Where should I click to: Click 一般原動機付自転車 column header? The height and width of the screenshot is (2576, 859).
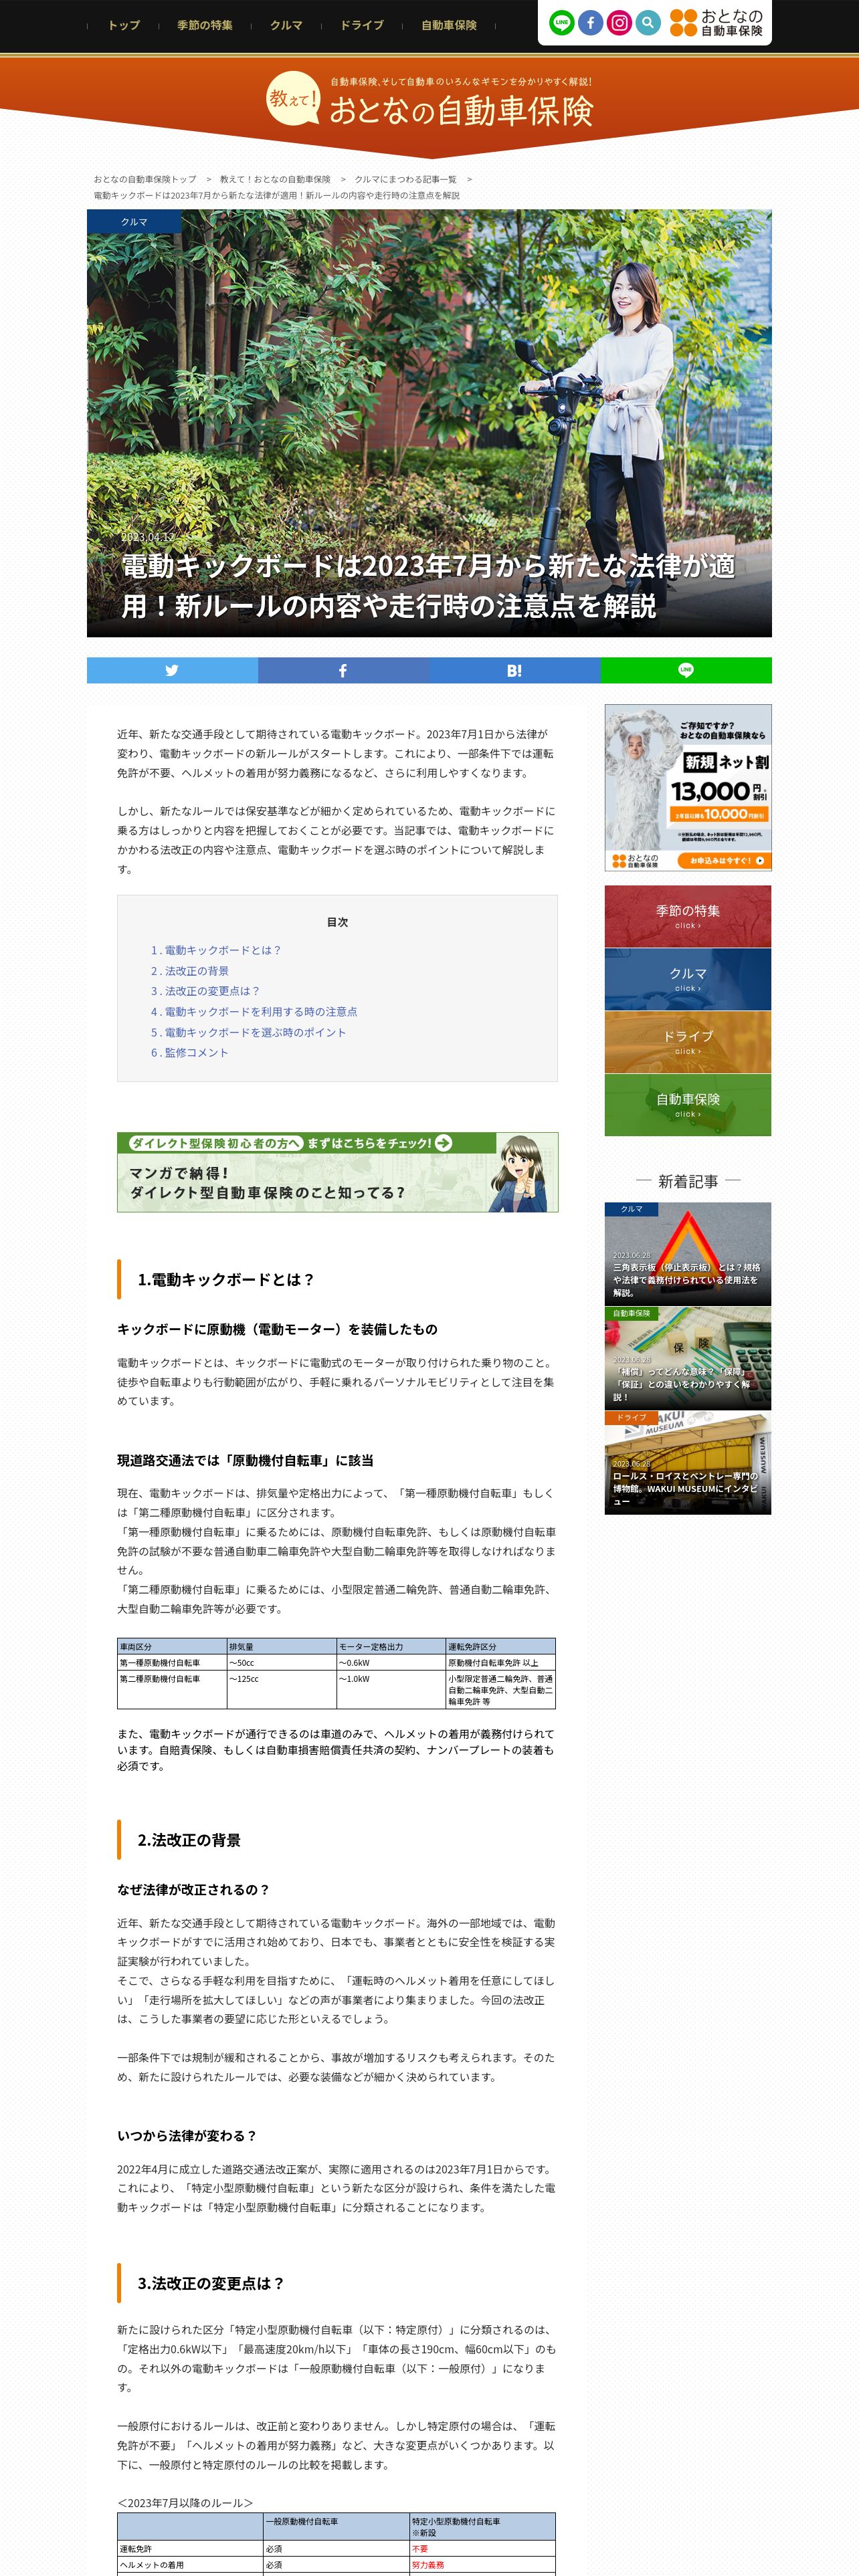(x=337, y=2526)
